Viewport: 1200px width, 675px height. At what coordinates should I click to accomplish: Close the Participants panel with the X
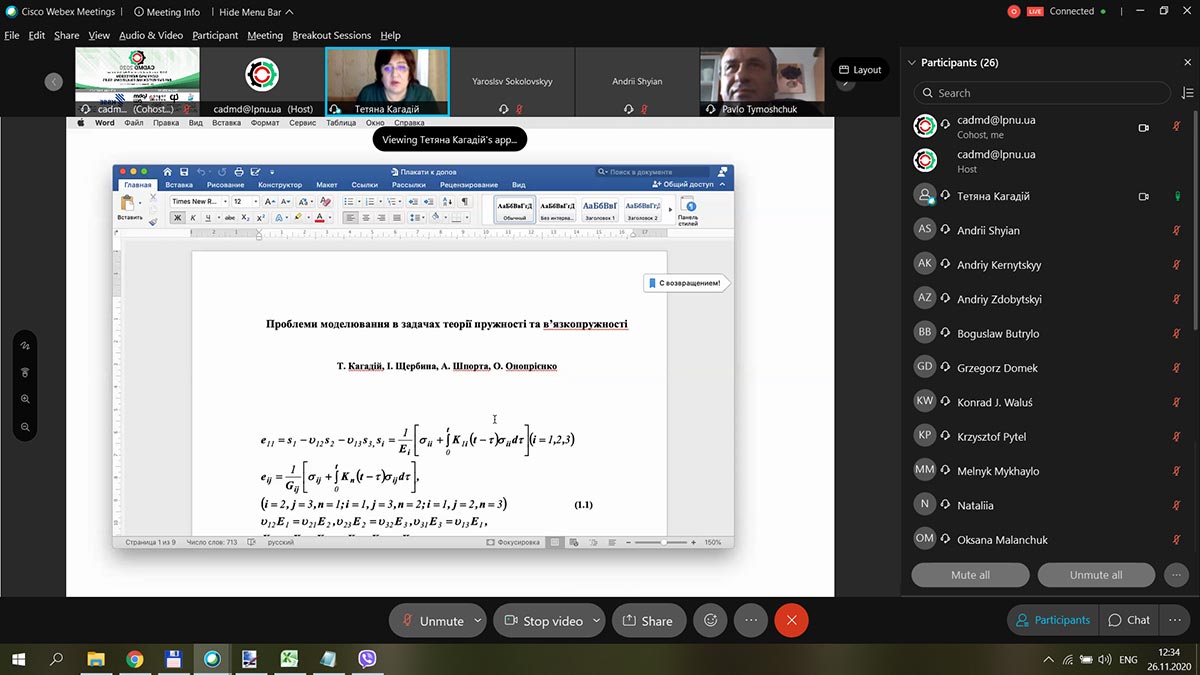click(1187, 62)
